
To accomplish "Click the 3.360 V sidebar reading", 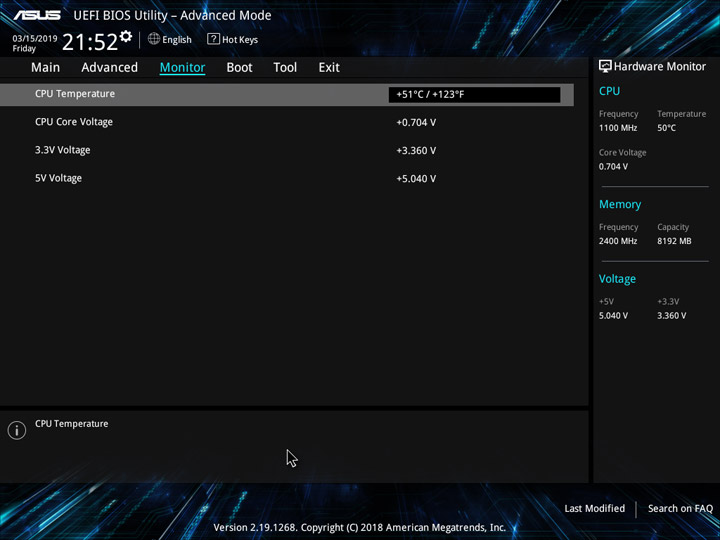I will coord(671,316).
